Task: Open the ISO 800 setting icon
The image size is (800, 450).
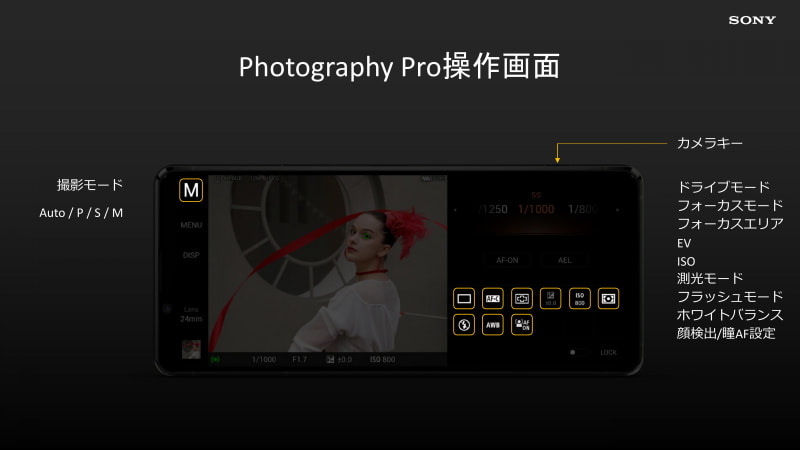Action: [x=580, y=298]
